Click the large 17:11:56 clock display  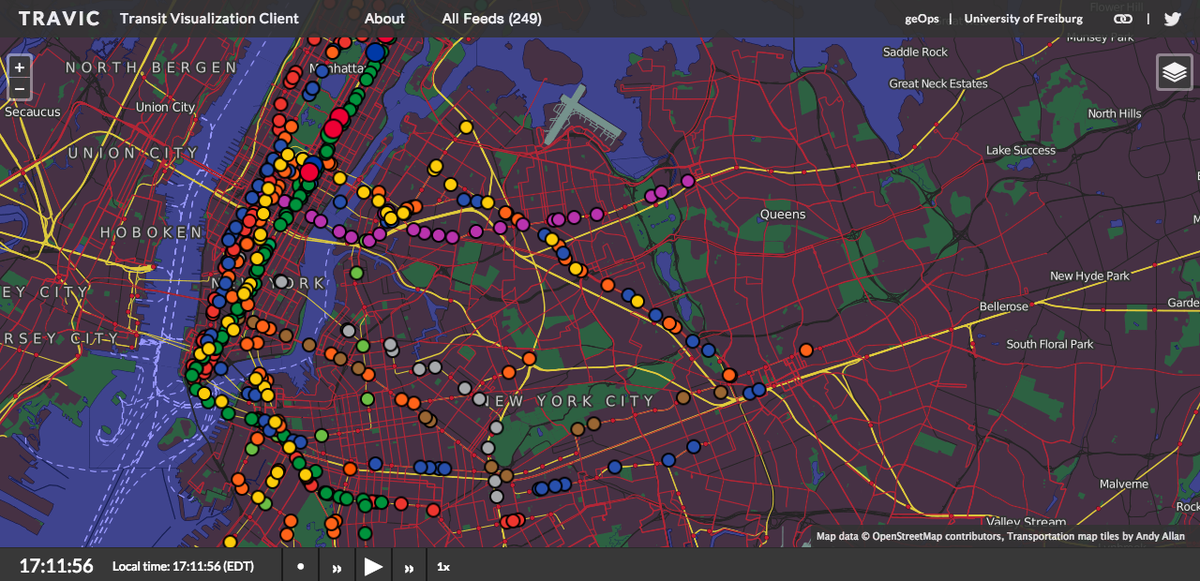click(56, 566)
